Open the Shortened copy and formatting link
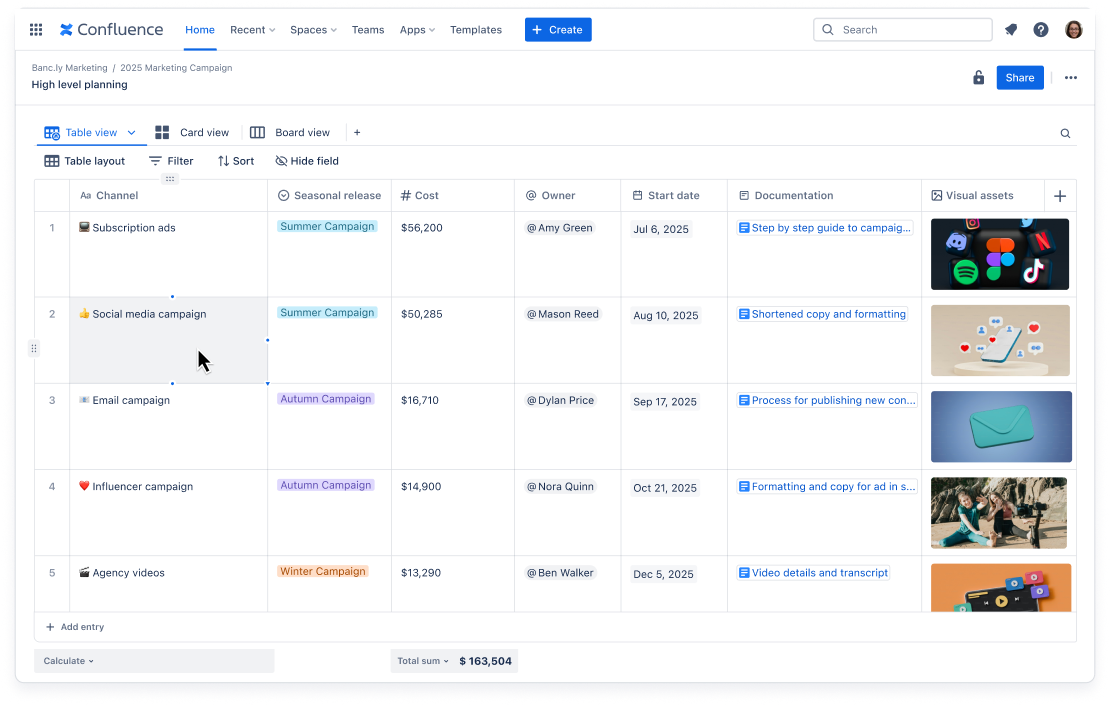 [x=828, y=314]
